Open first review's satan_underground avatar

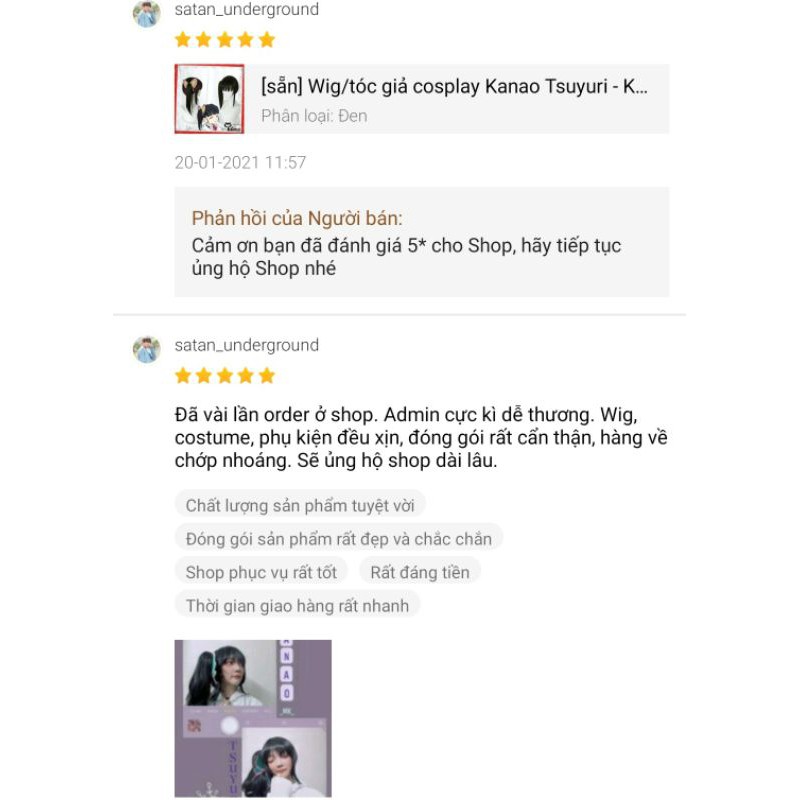click(146, 13)
